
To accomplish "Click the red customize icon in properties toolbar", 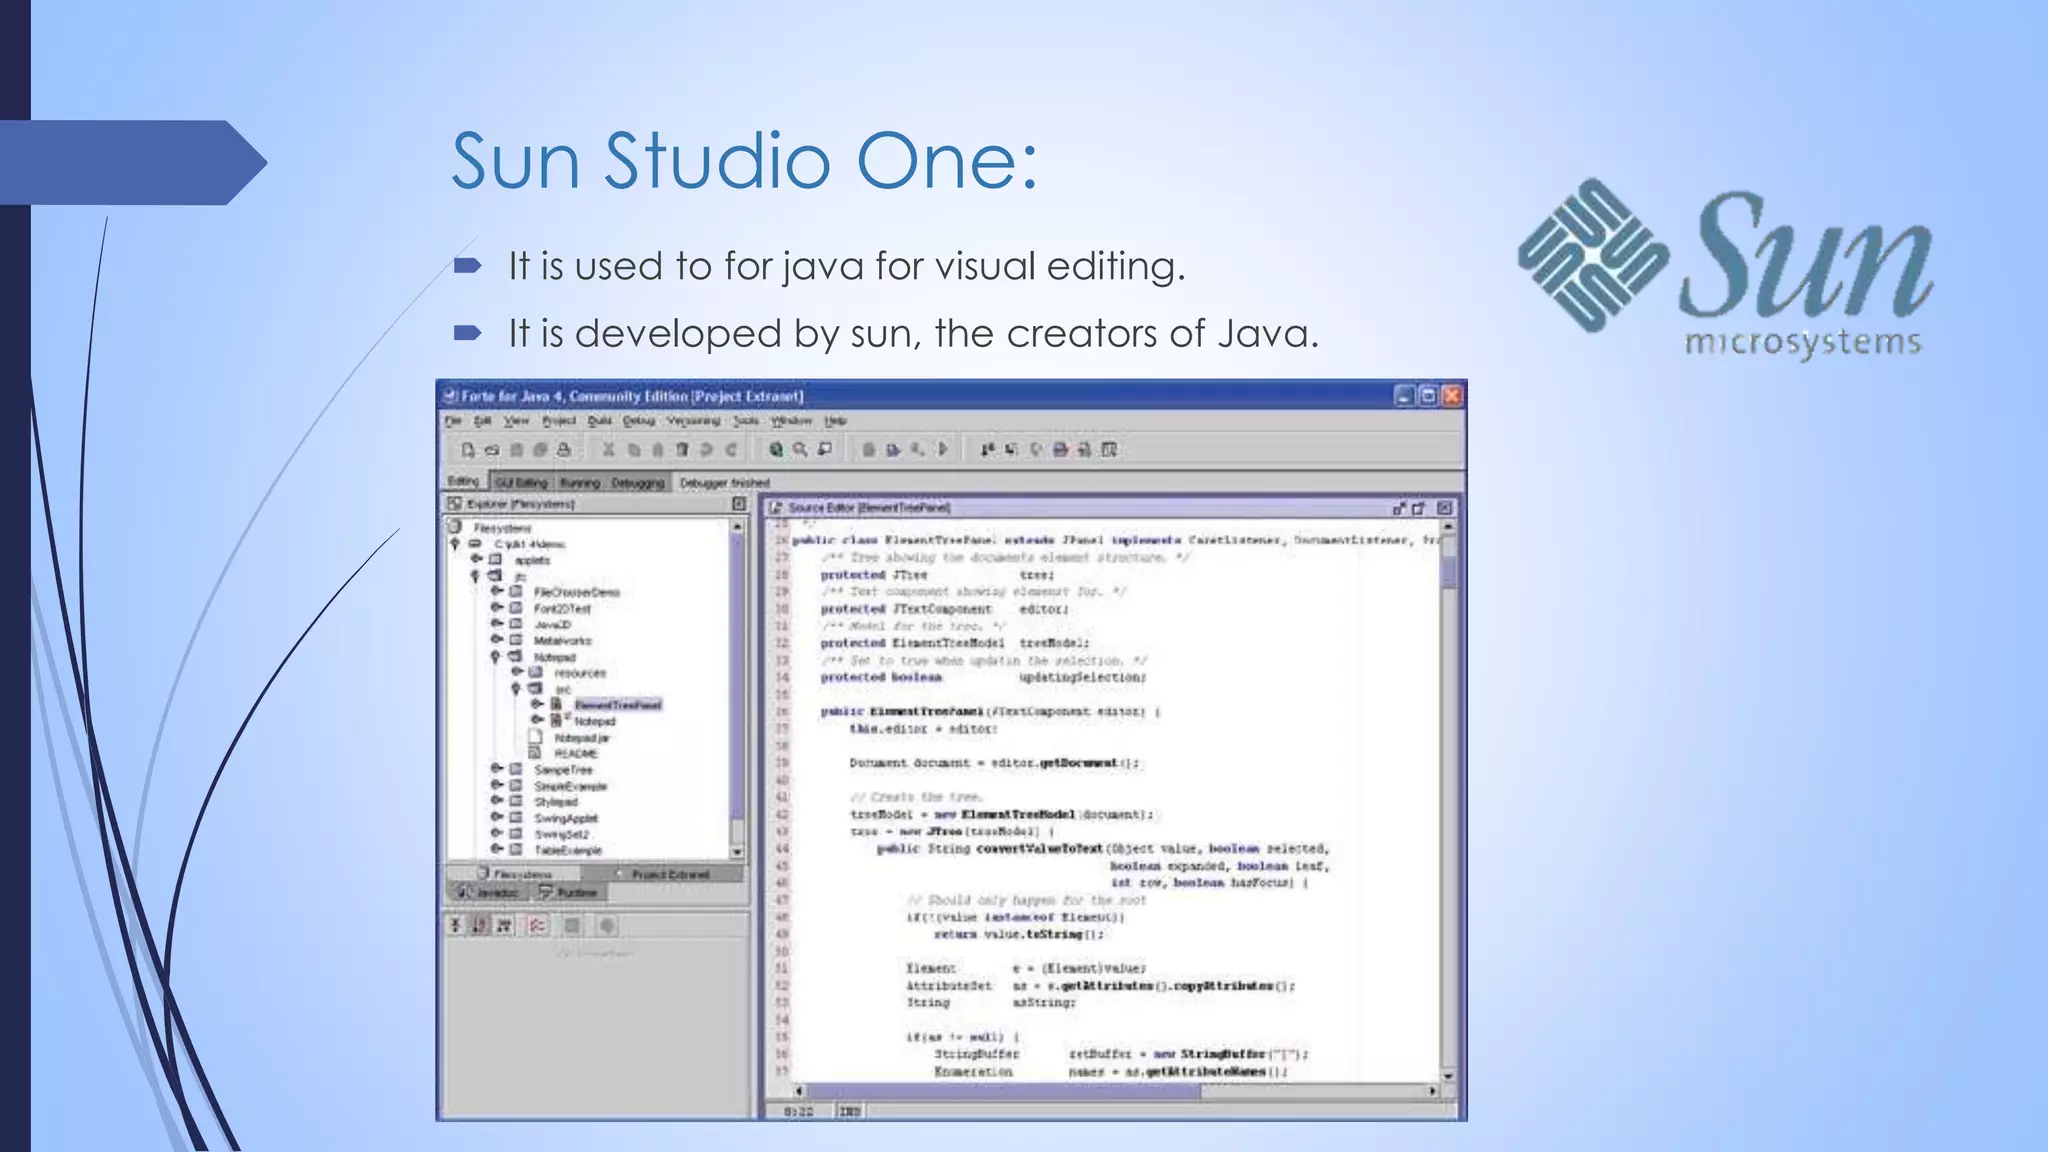I will (x=537, y=925).
